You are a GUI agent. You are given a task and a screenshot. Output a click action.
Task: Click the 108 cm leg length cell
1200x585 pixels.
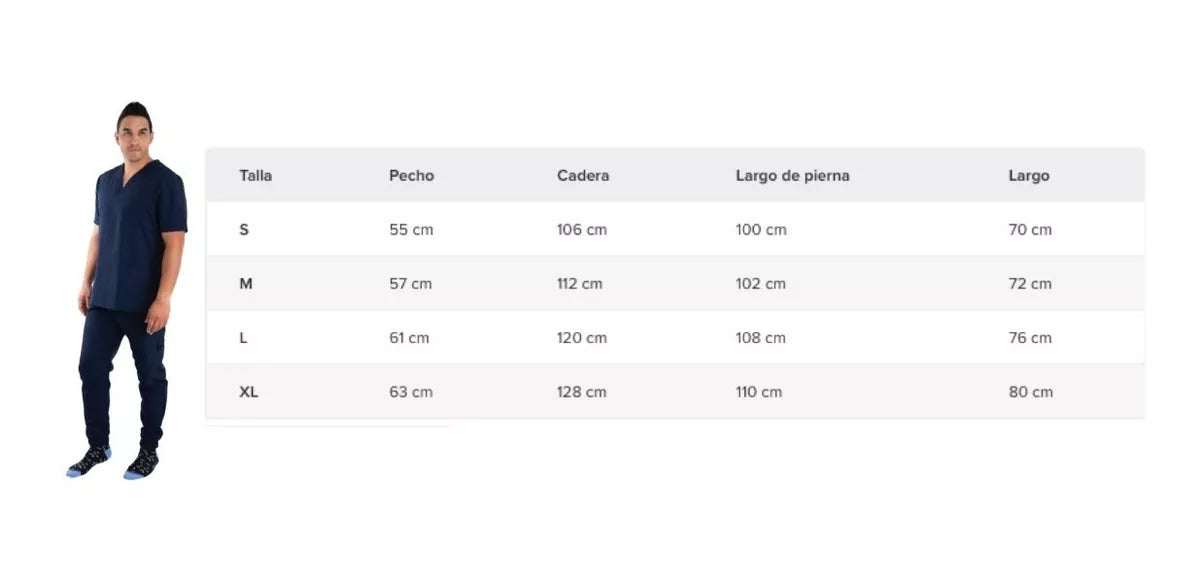click(x=760, y=338)
